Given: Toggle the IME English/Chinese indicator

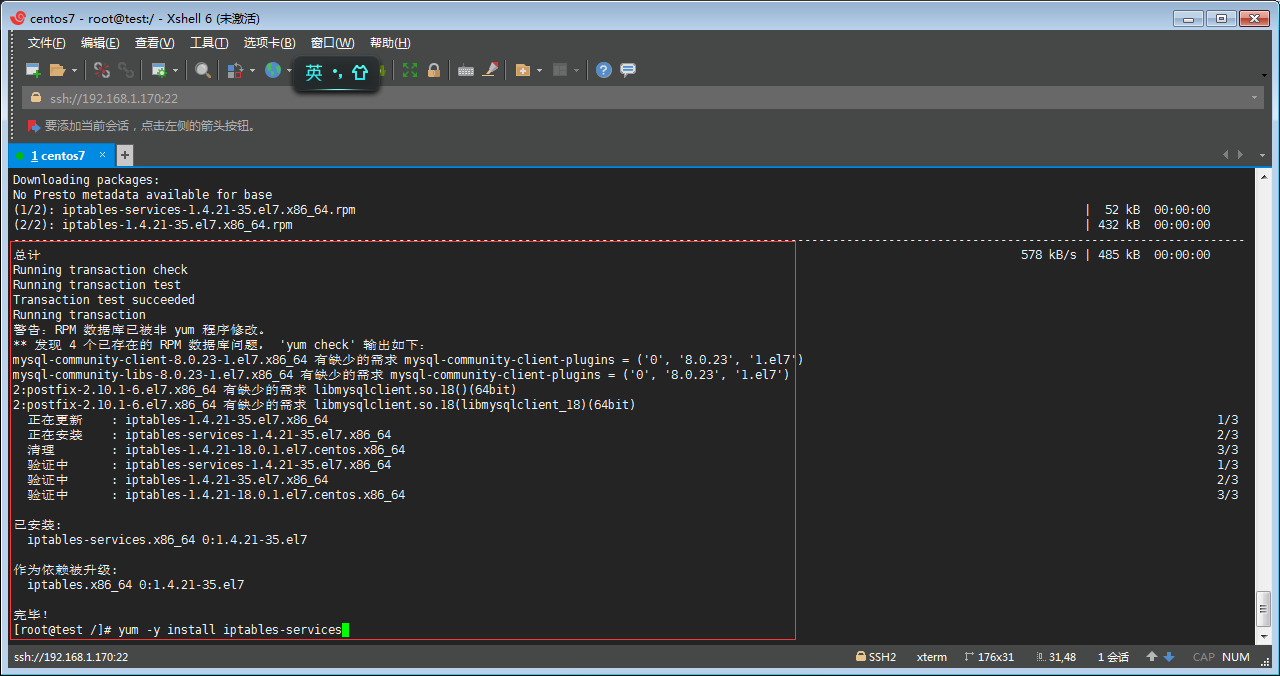Looking at the screenshot, I should (314, 73).
